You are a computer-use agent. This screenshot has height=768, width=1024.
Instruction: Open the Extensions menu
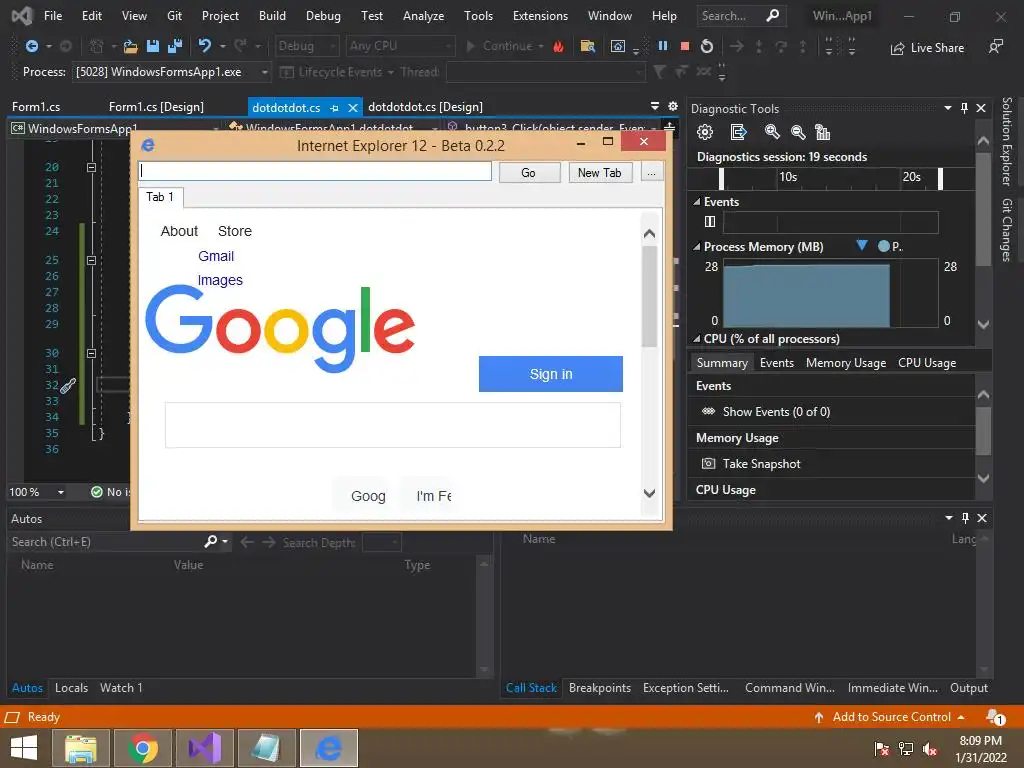coord(540,16)
